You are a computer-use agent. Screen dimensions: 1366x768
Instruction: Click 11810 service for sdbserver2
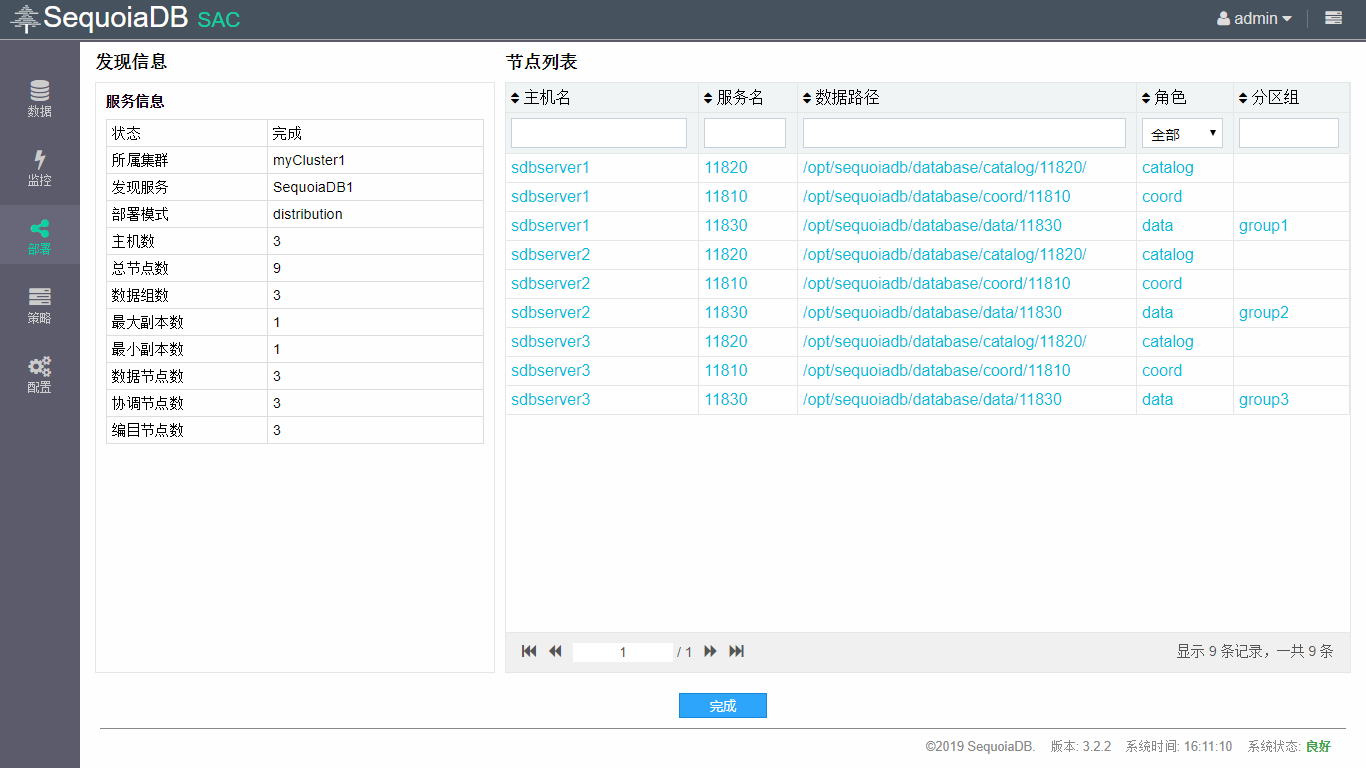coord(726,284)
